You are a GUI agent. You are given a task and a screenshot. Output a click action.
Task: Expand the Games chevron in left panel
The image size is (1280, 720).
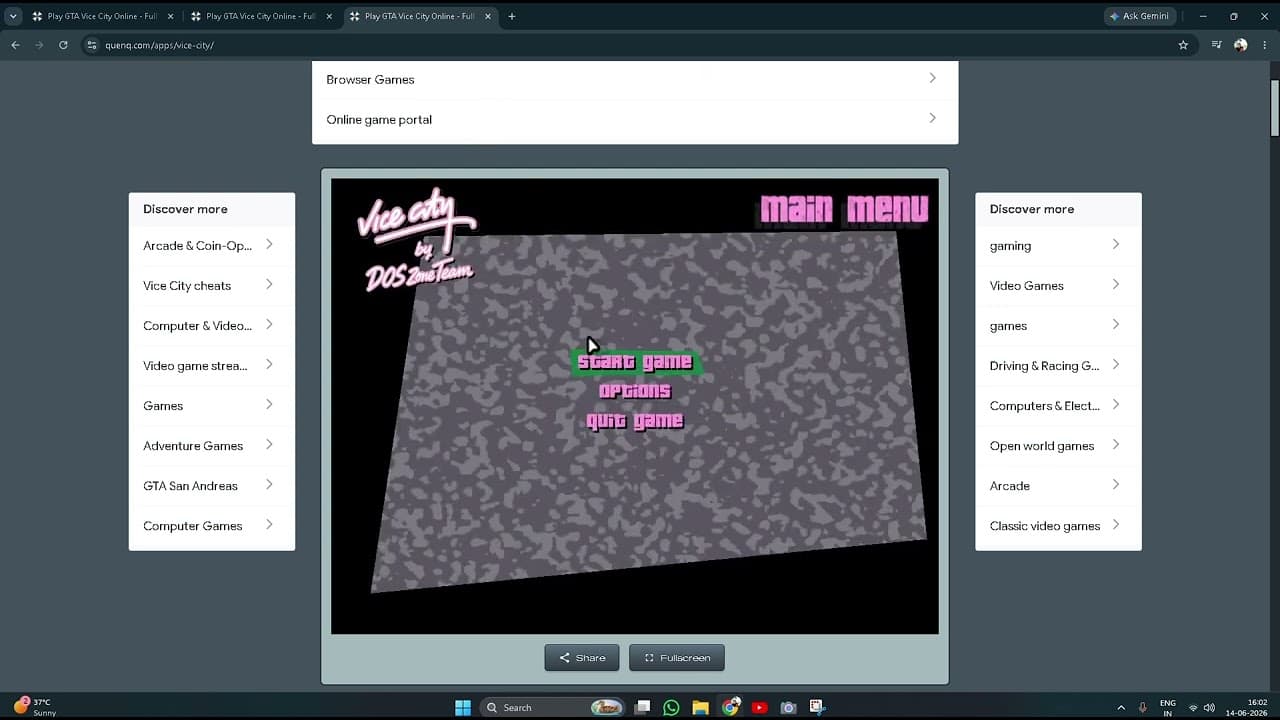[x=269, y=405]
